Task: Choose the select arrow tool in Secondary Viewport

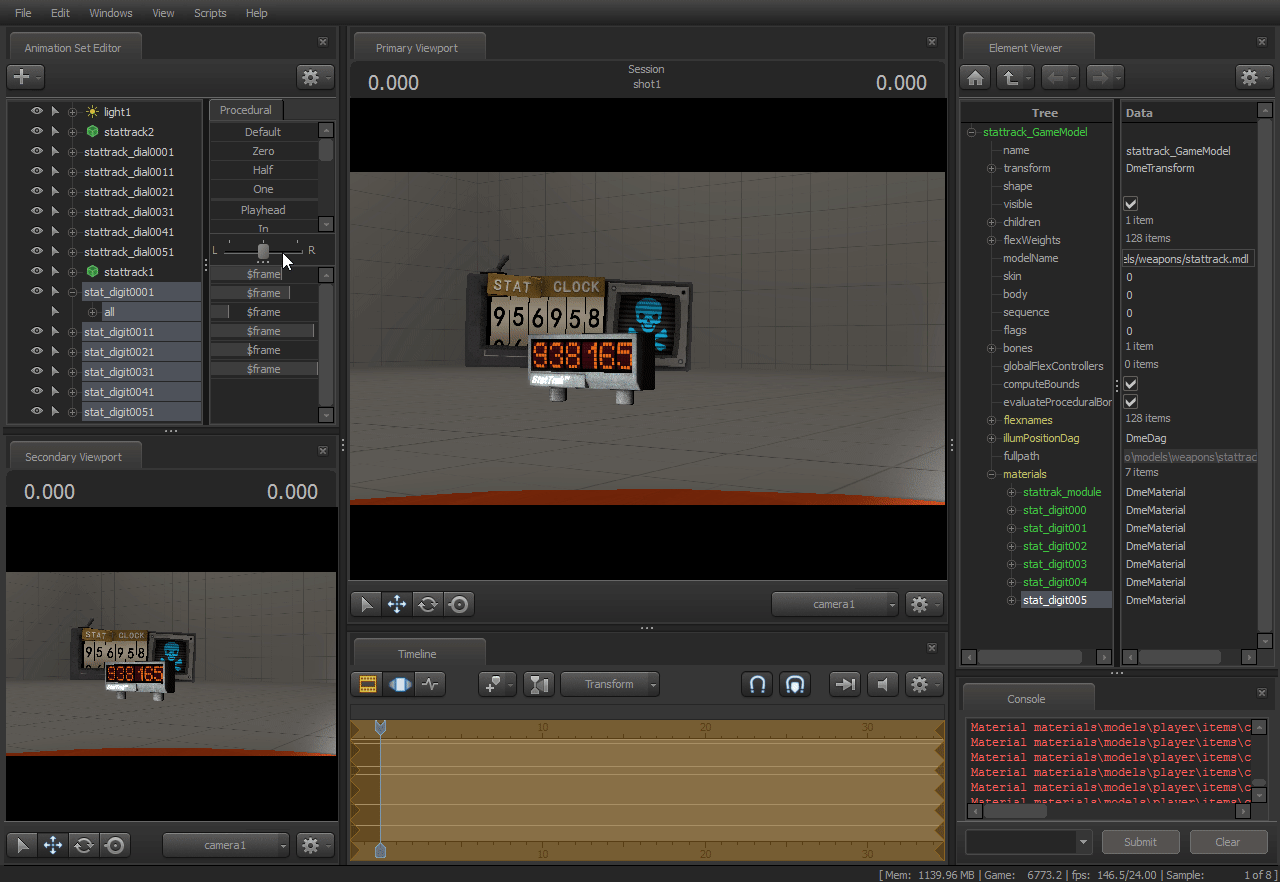Action: (x=23, y=845)
